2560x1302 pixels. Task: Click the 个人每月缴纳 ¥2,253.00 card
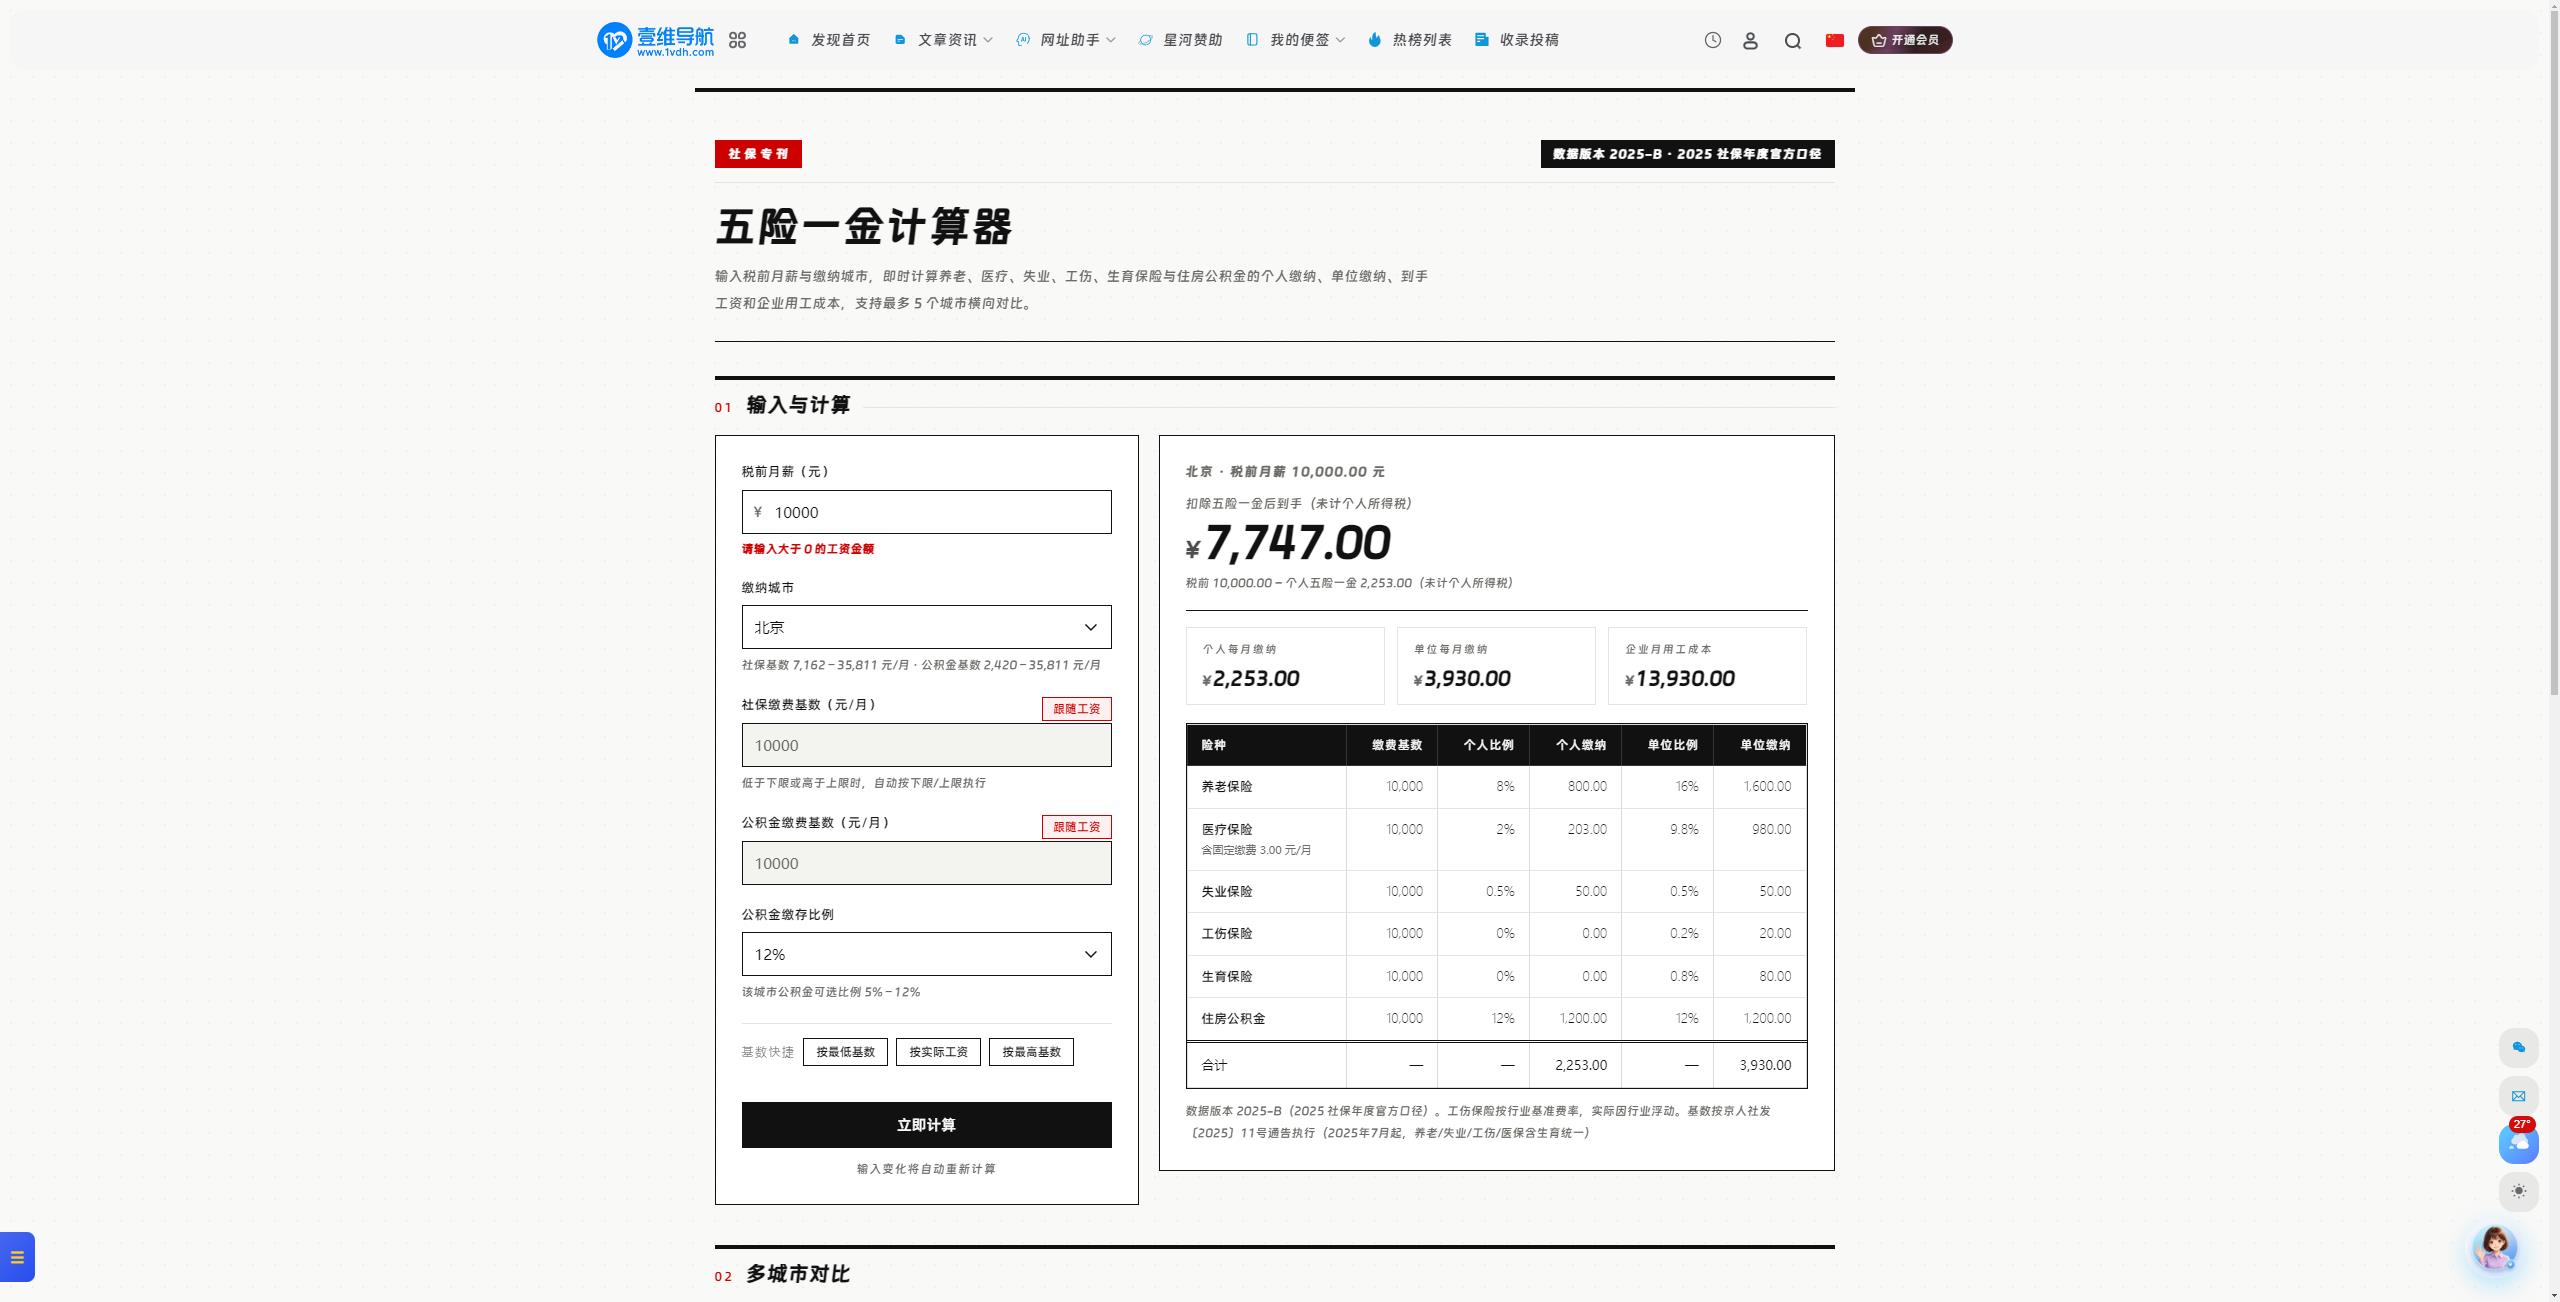tap(1285, 666)
